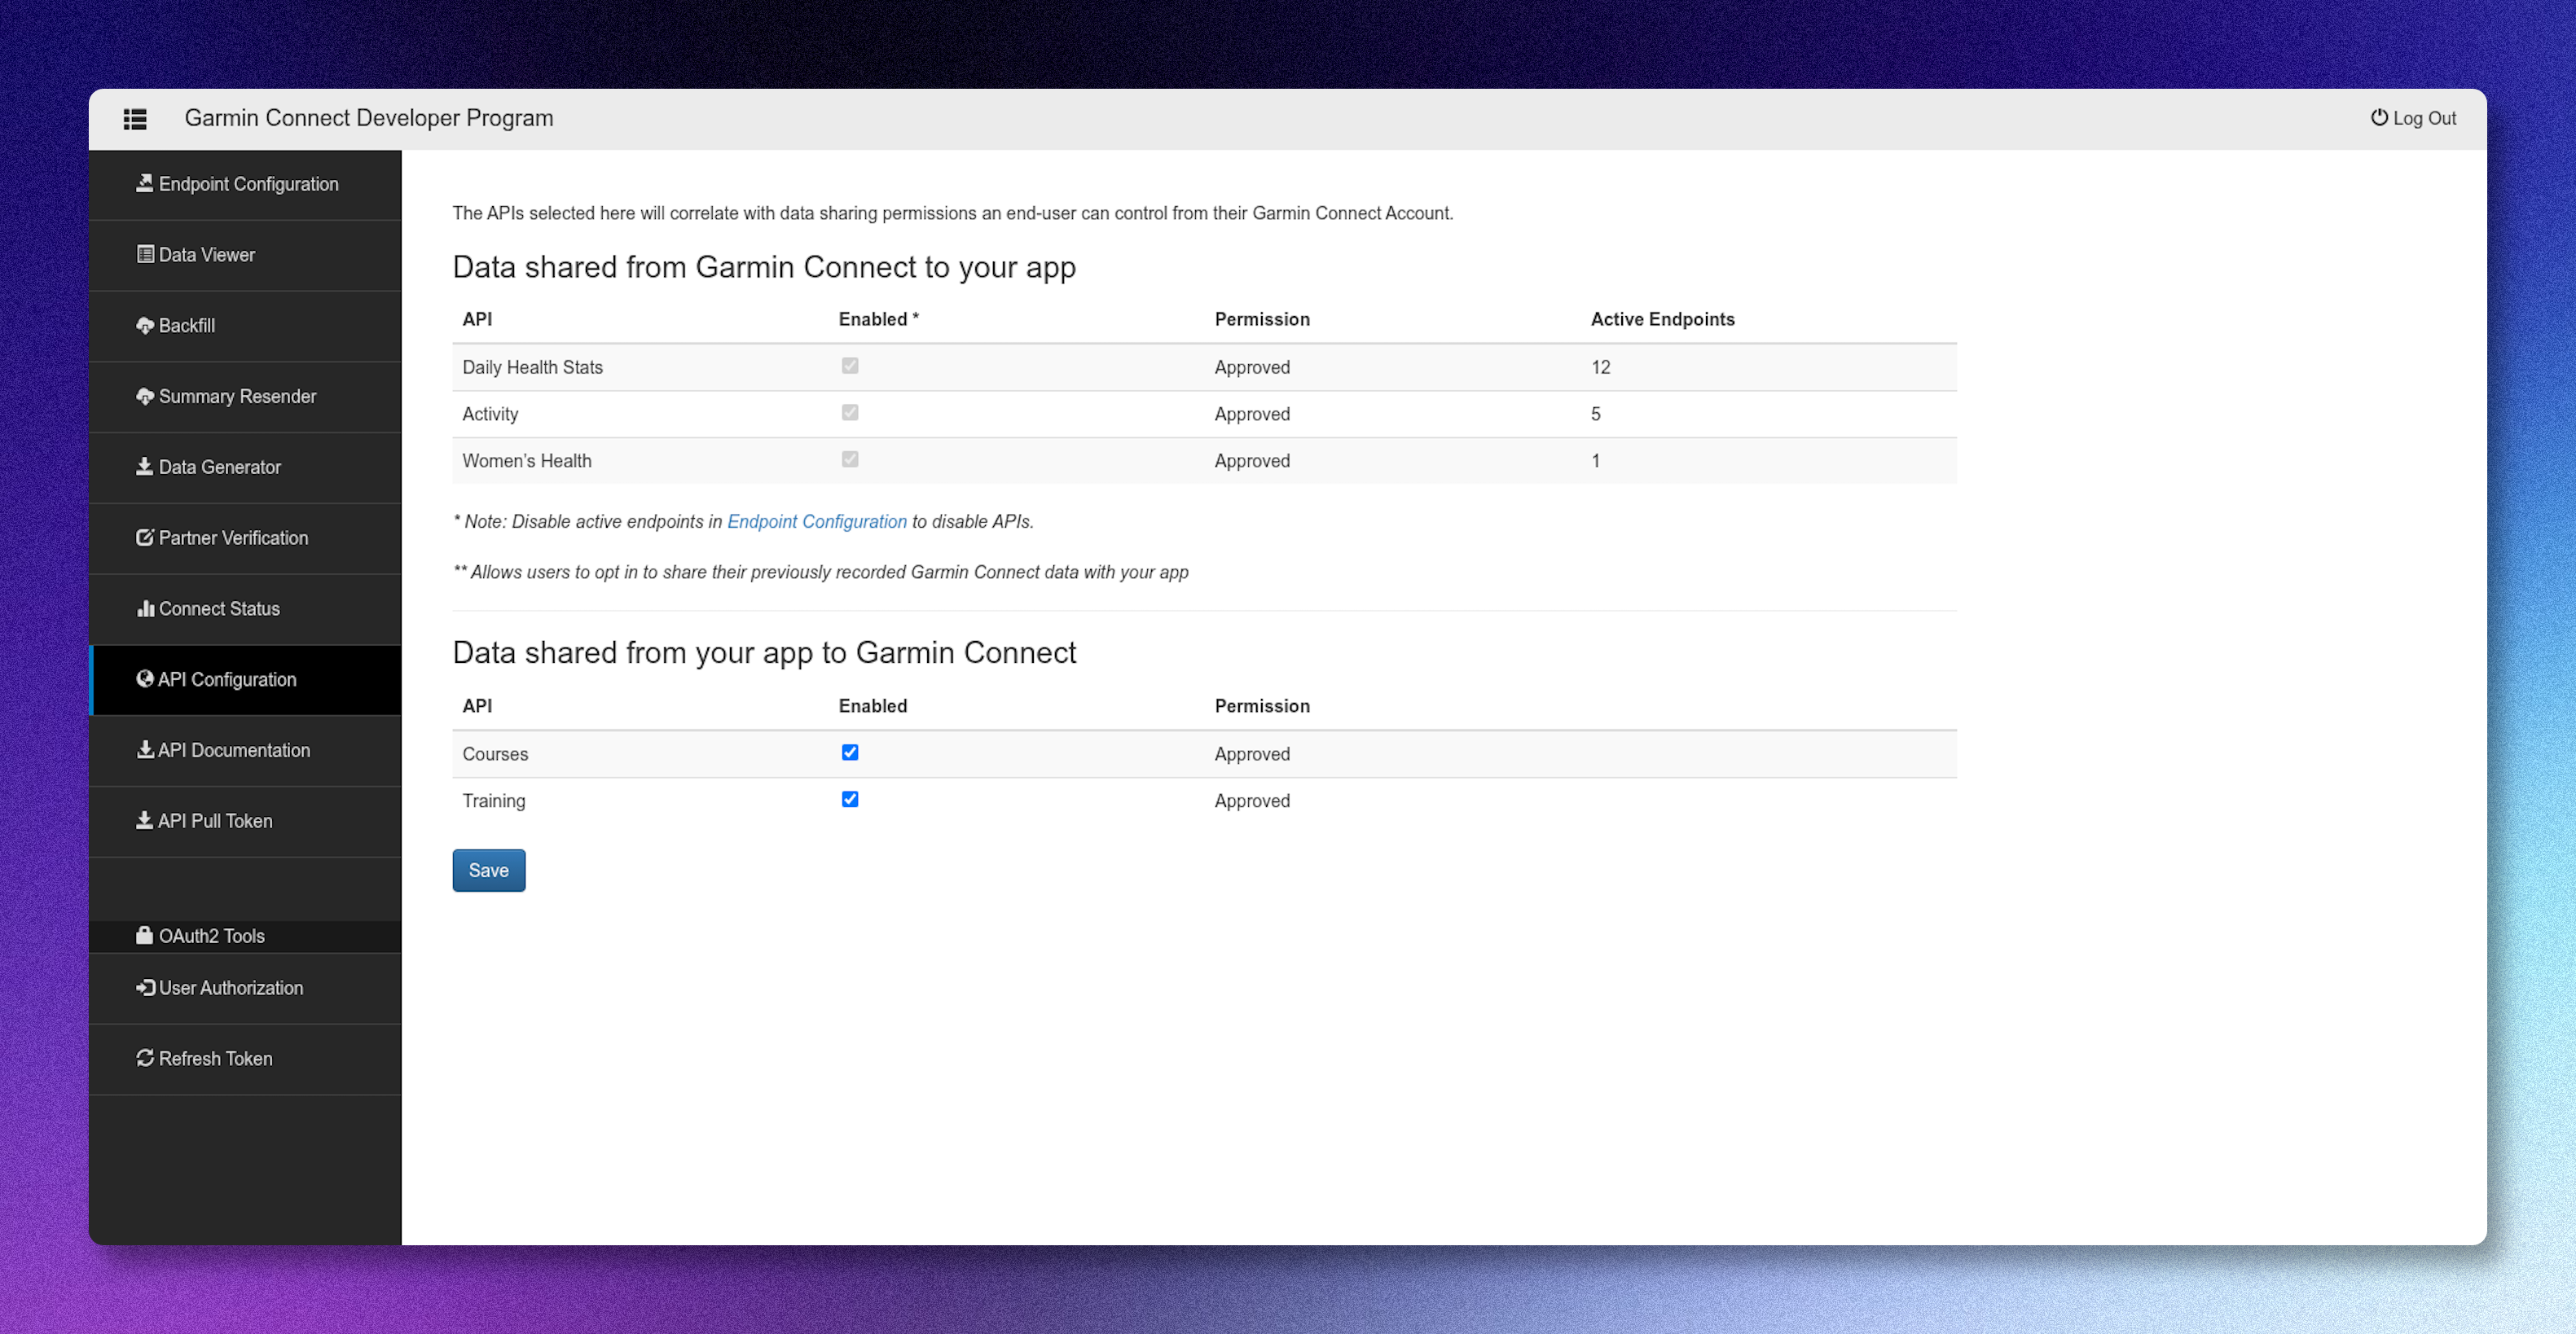The image size is (2576, 1334).
Task: Toggle Women's Health enabled checkbox
Action: (x=850, y=459)
